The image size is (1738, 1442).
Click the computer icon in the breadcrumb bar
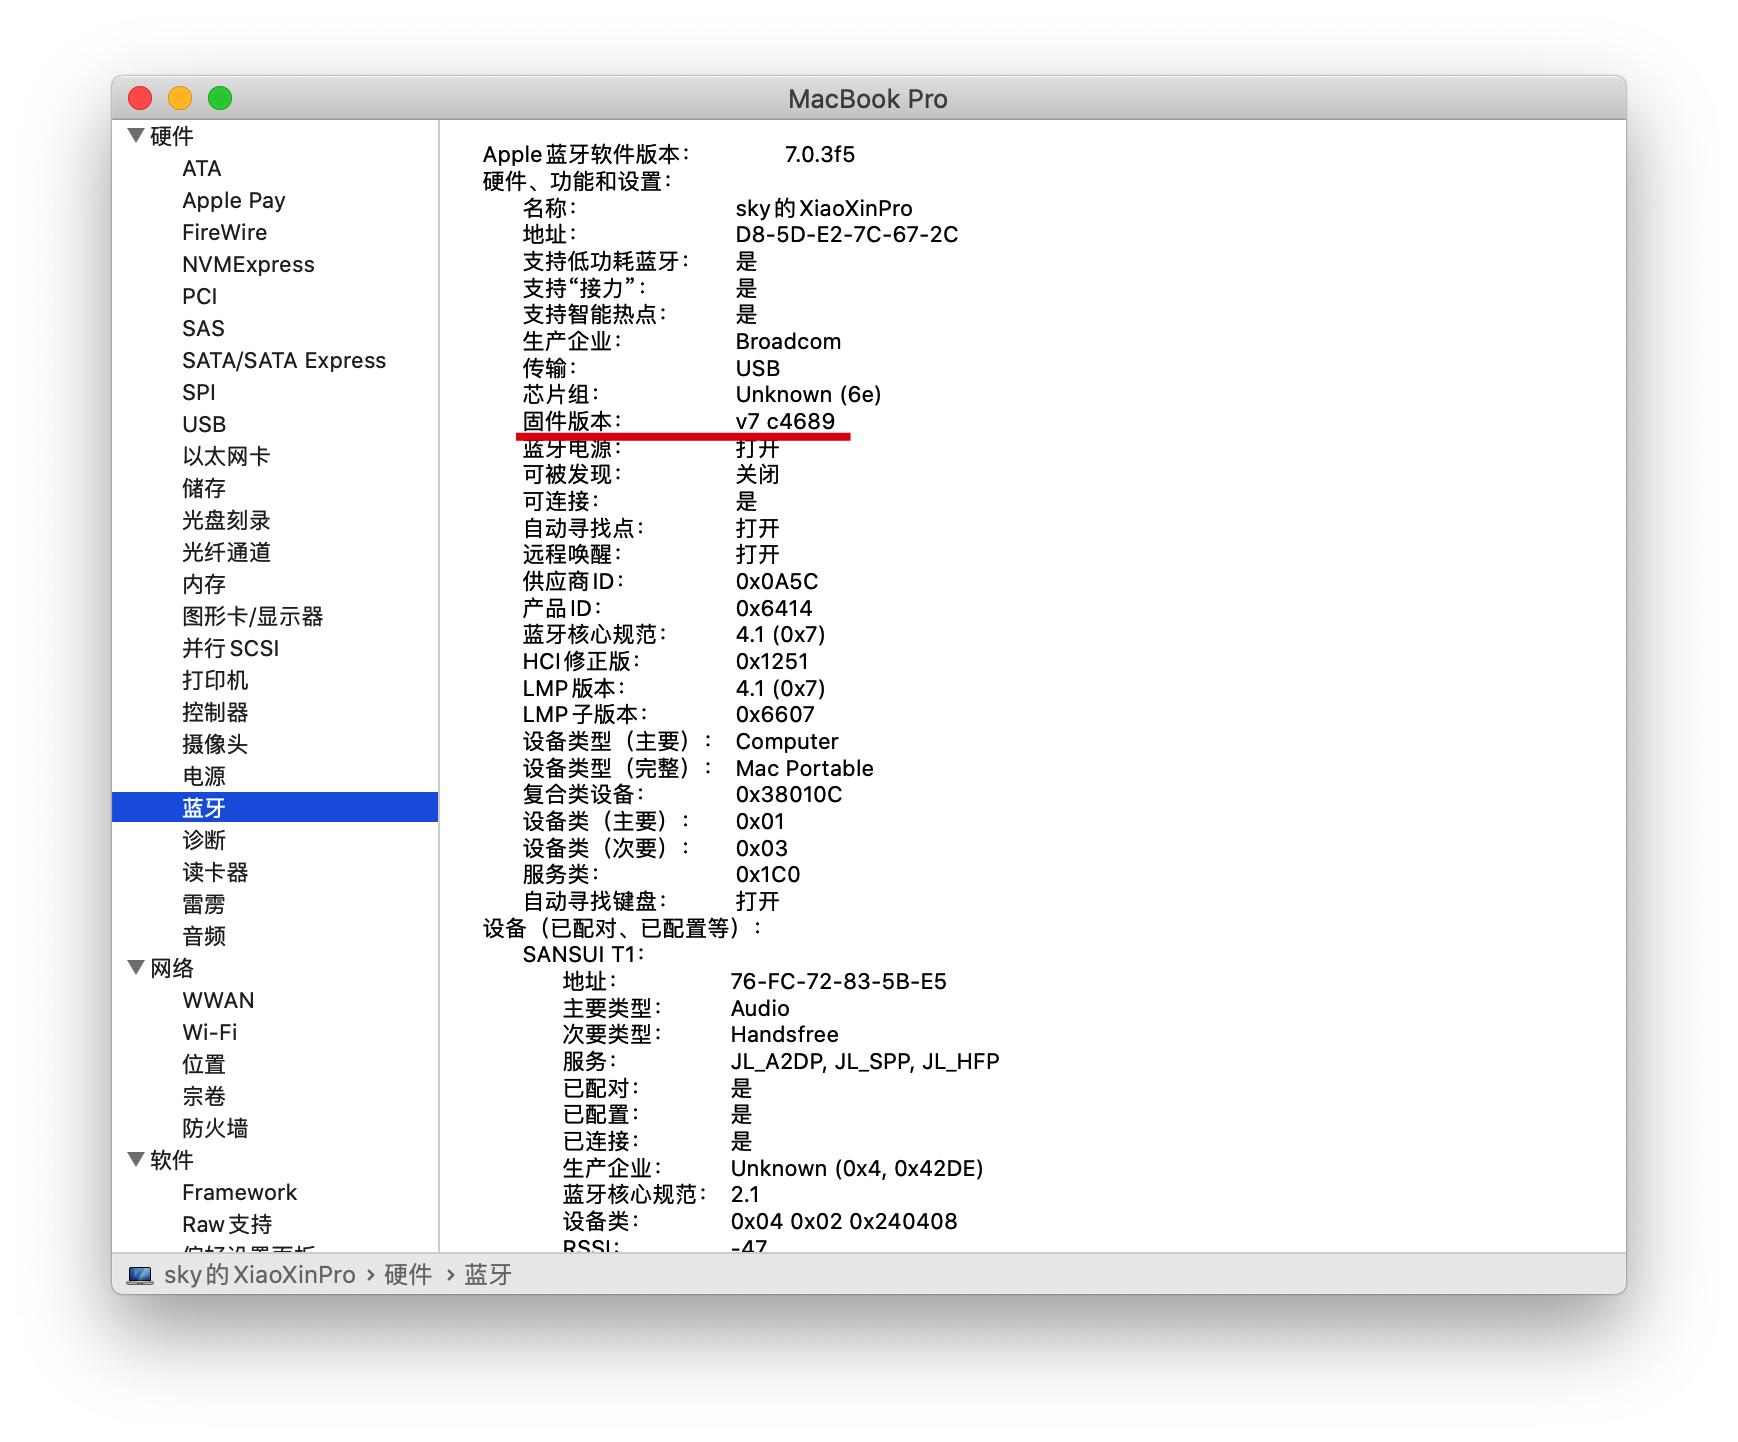[139, 1274]
